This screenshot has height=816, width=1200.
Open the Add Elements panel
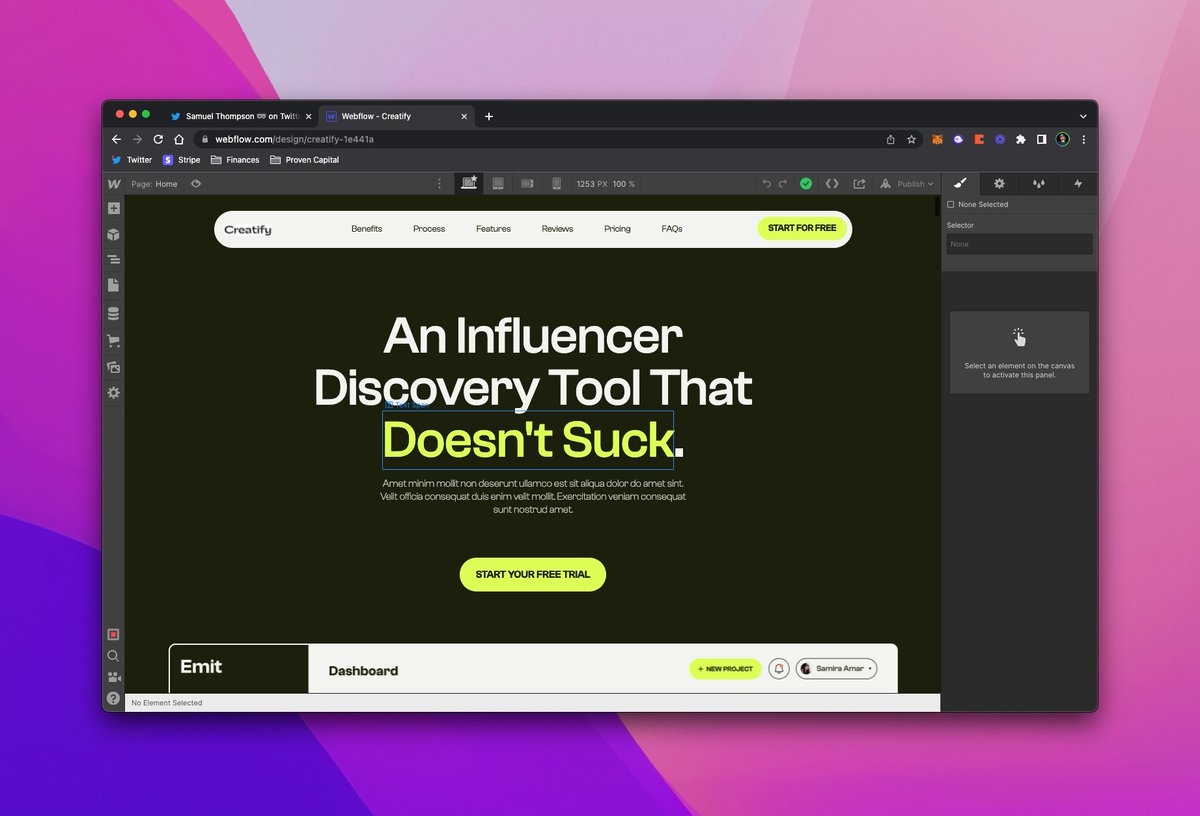coord(114,209)
